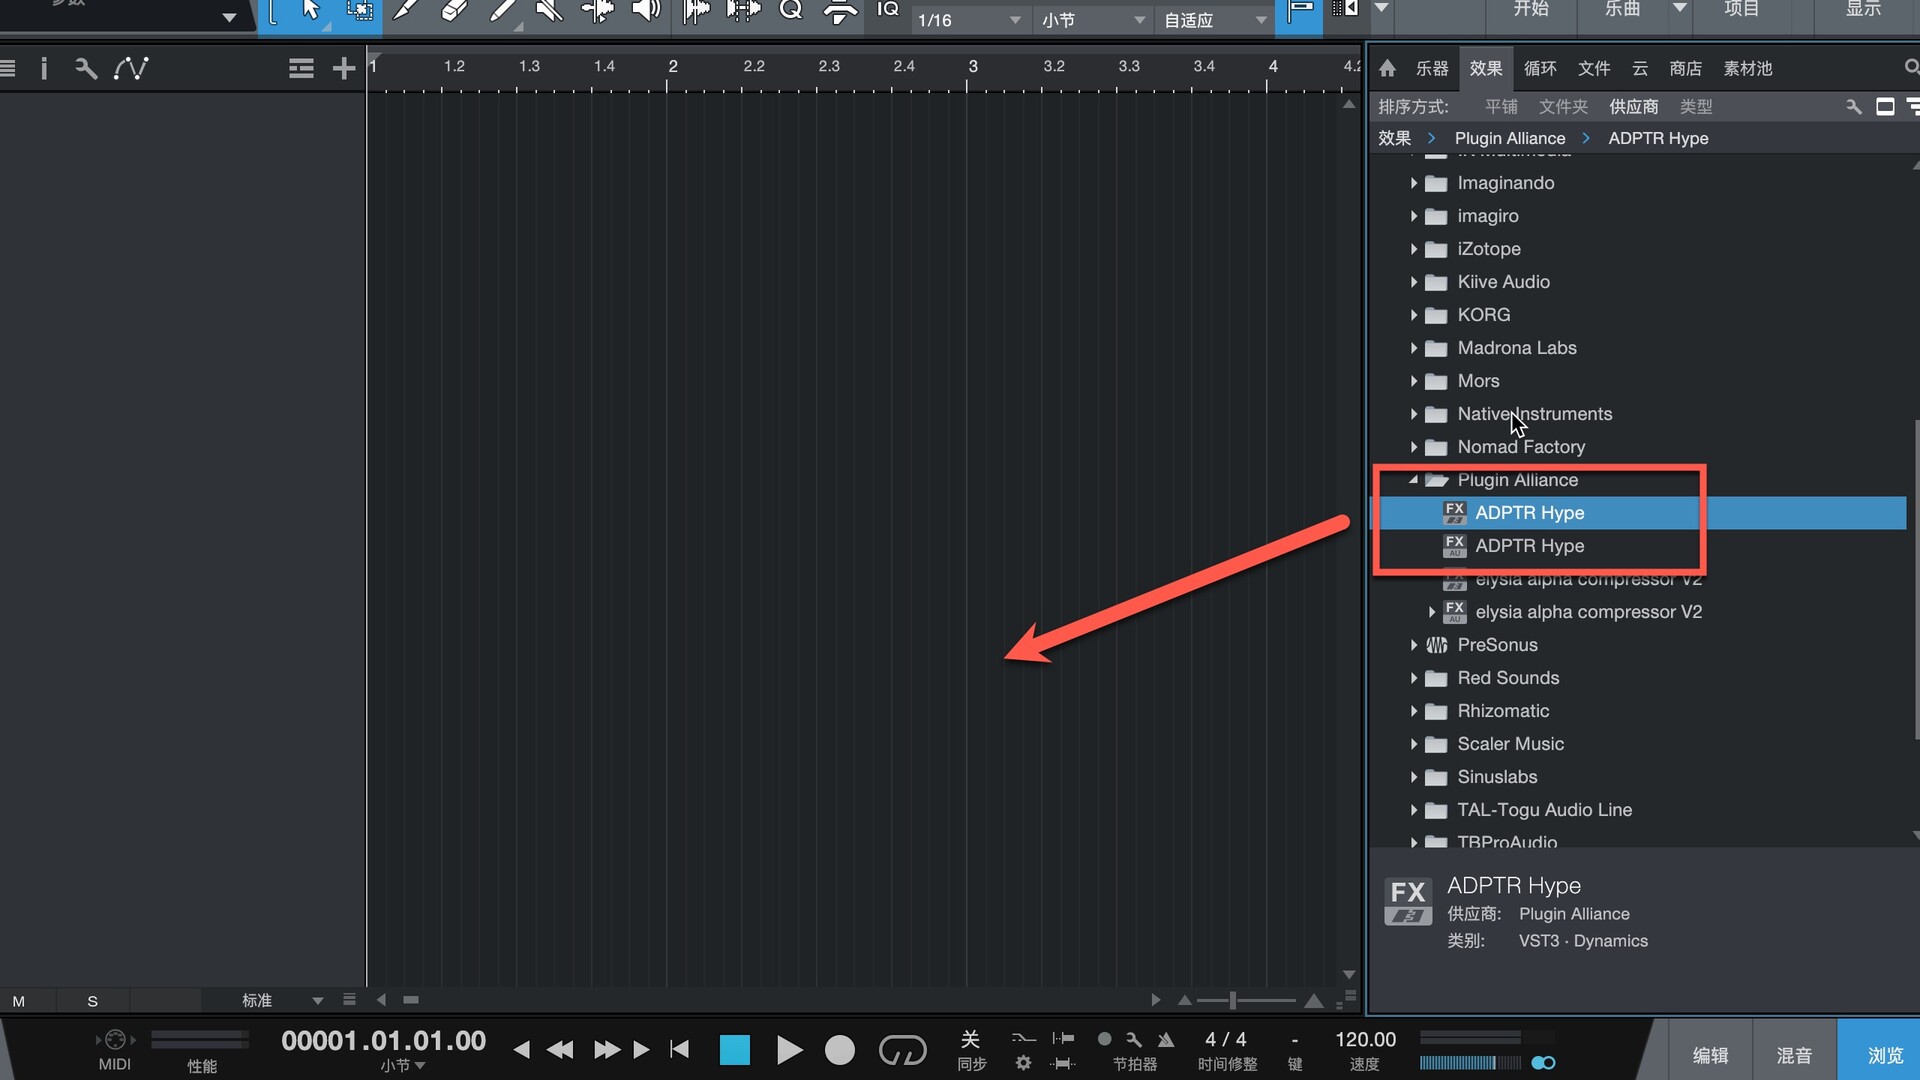Viewport: 1920px width, 1080px height.
Task: Open track options wrench icon
Action: click(x=86, y=68)
